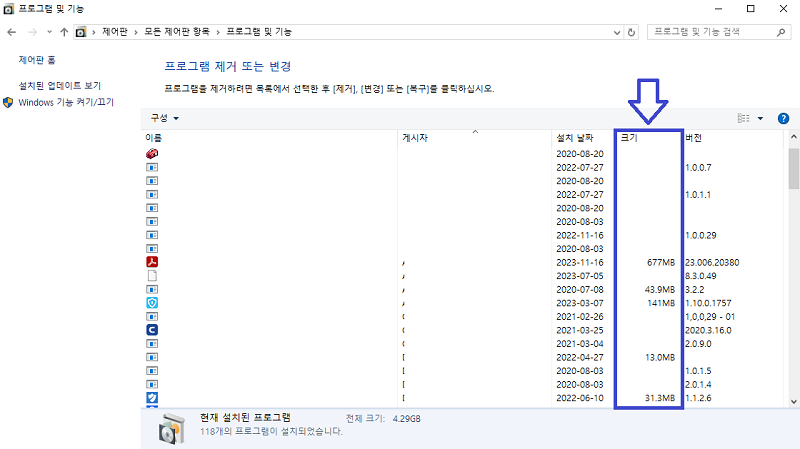Click the scroll up arrow of list
800x449 pixels.
[793, 137]
